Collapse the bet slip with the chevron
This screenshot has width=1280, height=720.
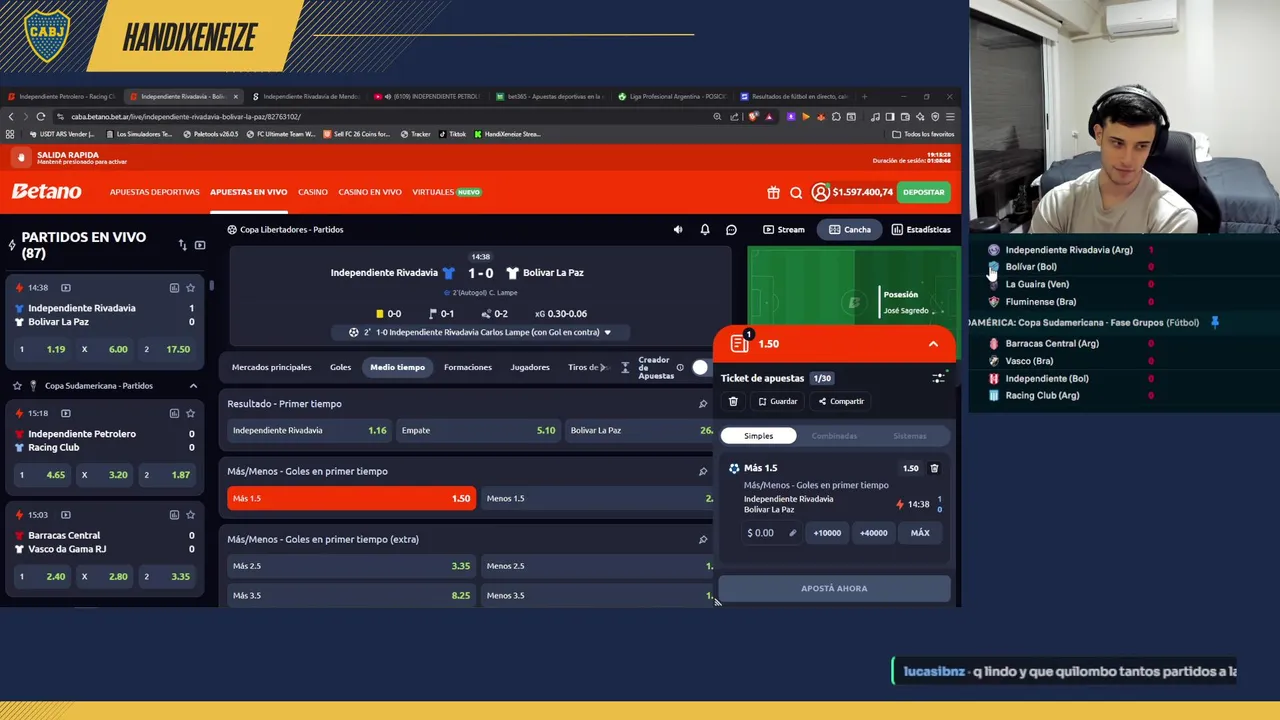click(x=933, y=344)
